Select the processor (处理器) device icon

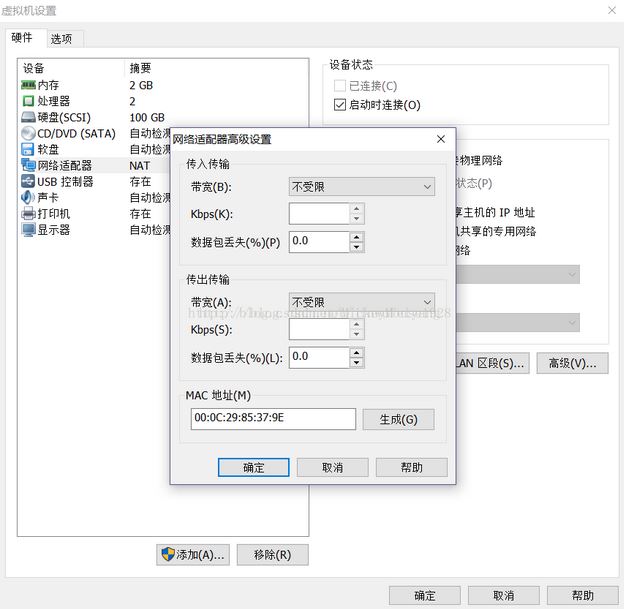pos(28,102)
